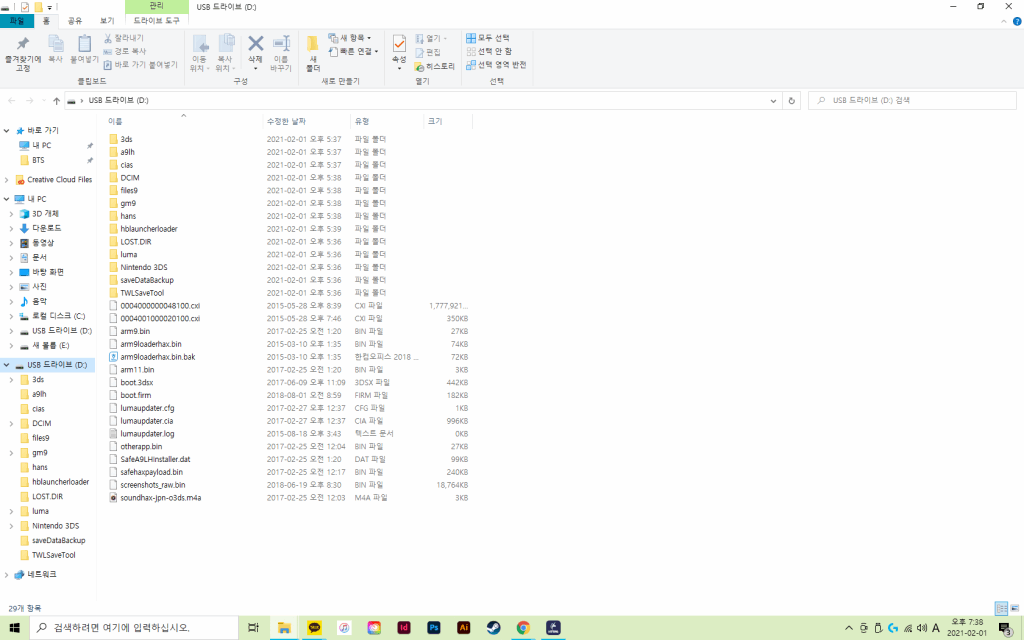Collapse the 내 PC tree node

pos(7,199)
